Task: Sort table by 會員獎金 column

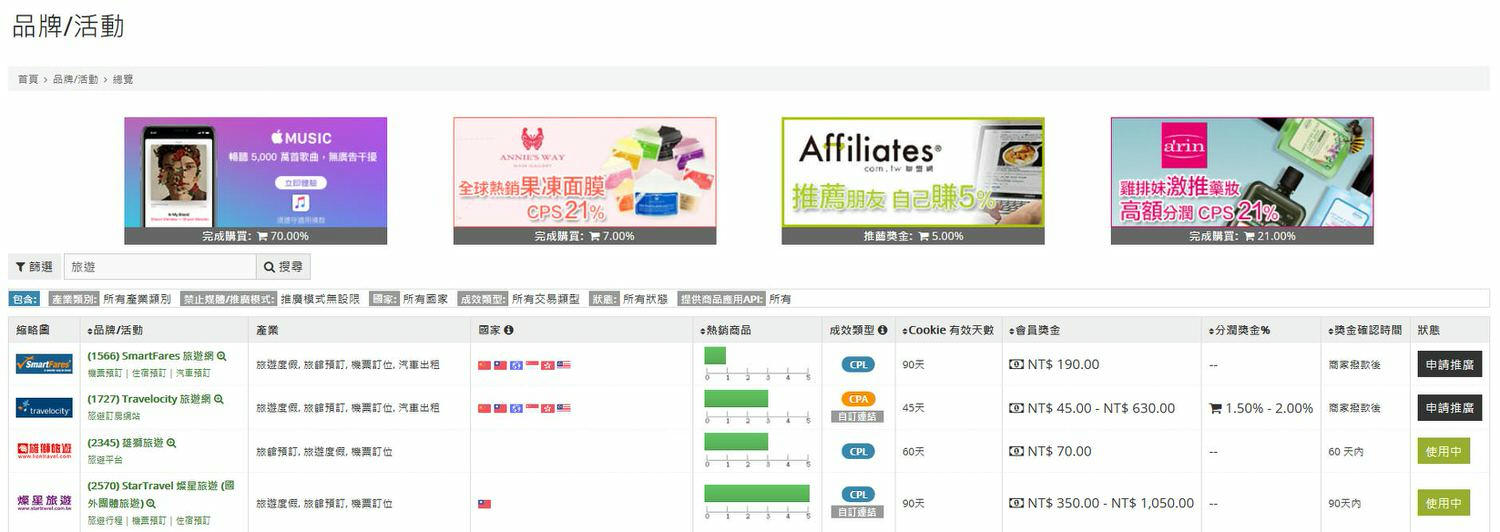Action: (1033, 330)
